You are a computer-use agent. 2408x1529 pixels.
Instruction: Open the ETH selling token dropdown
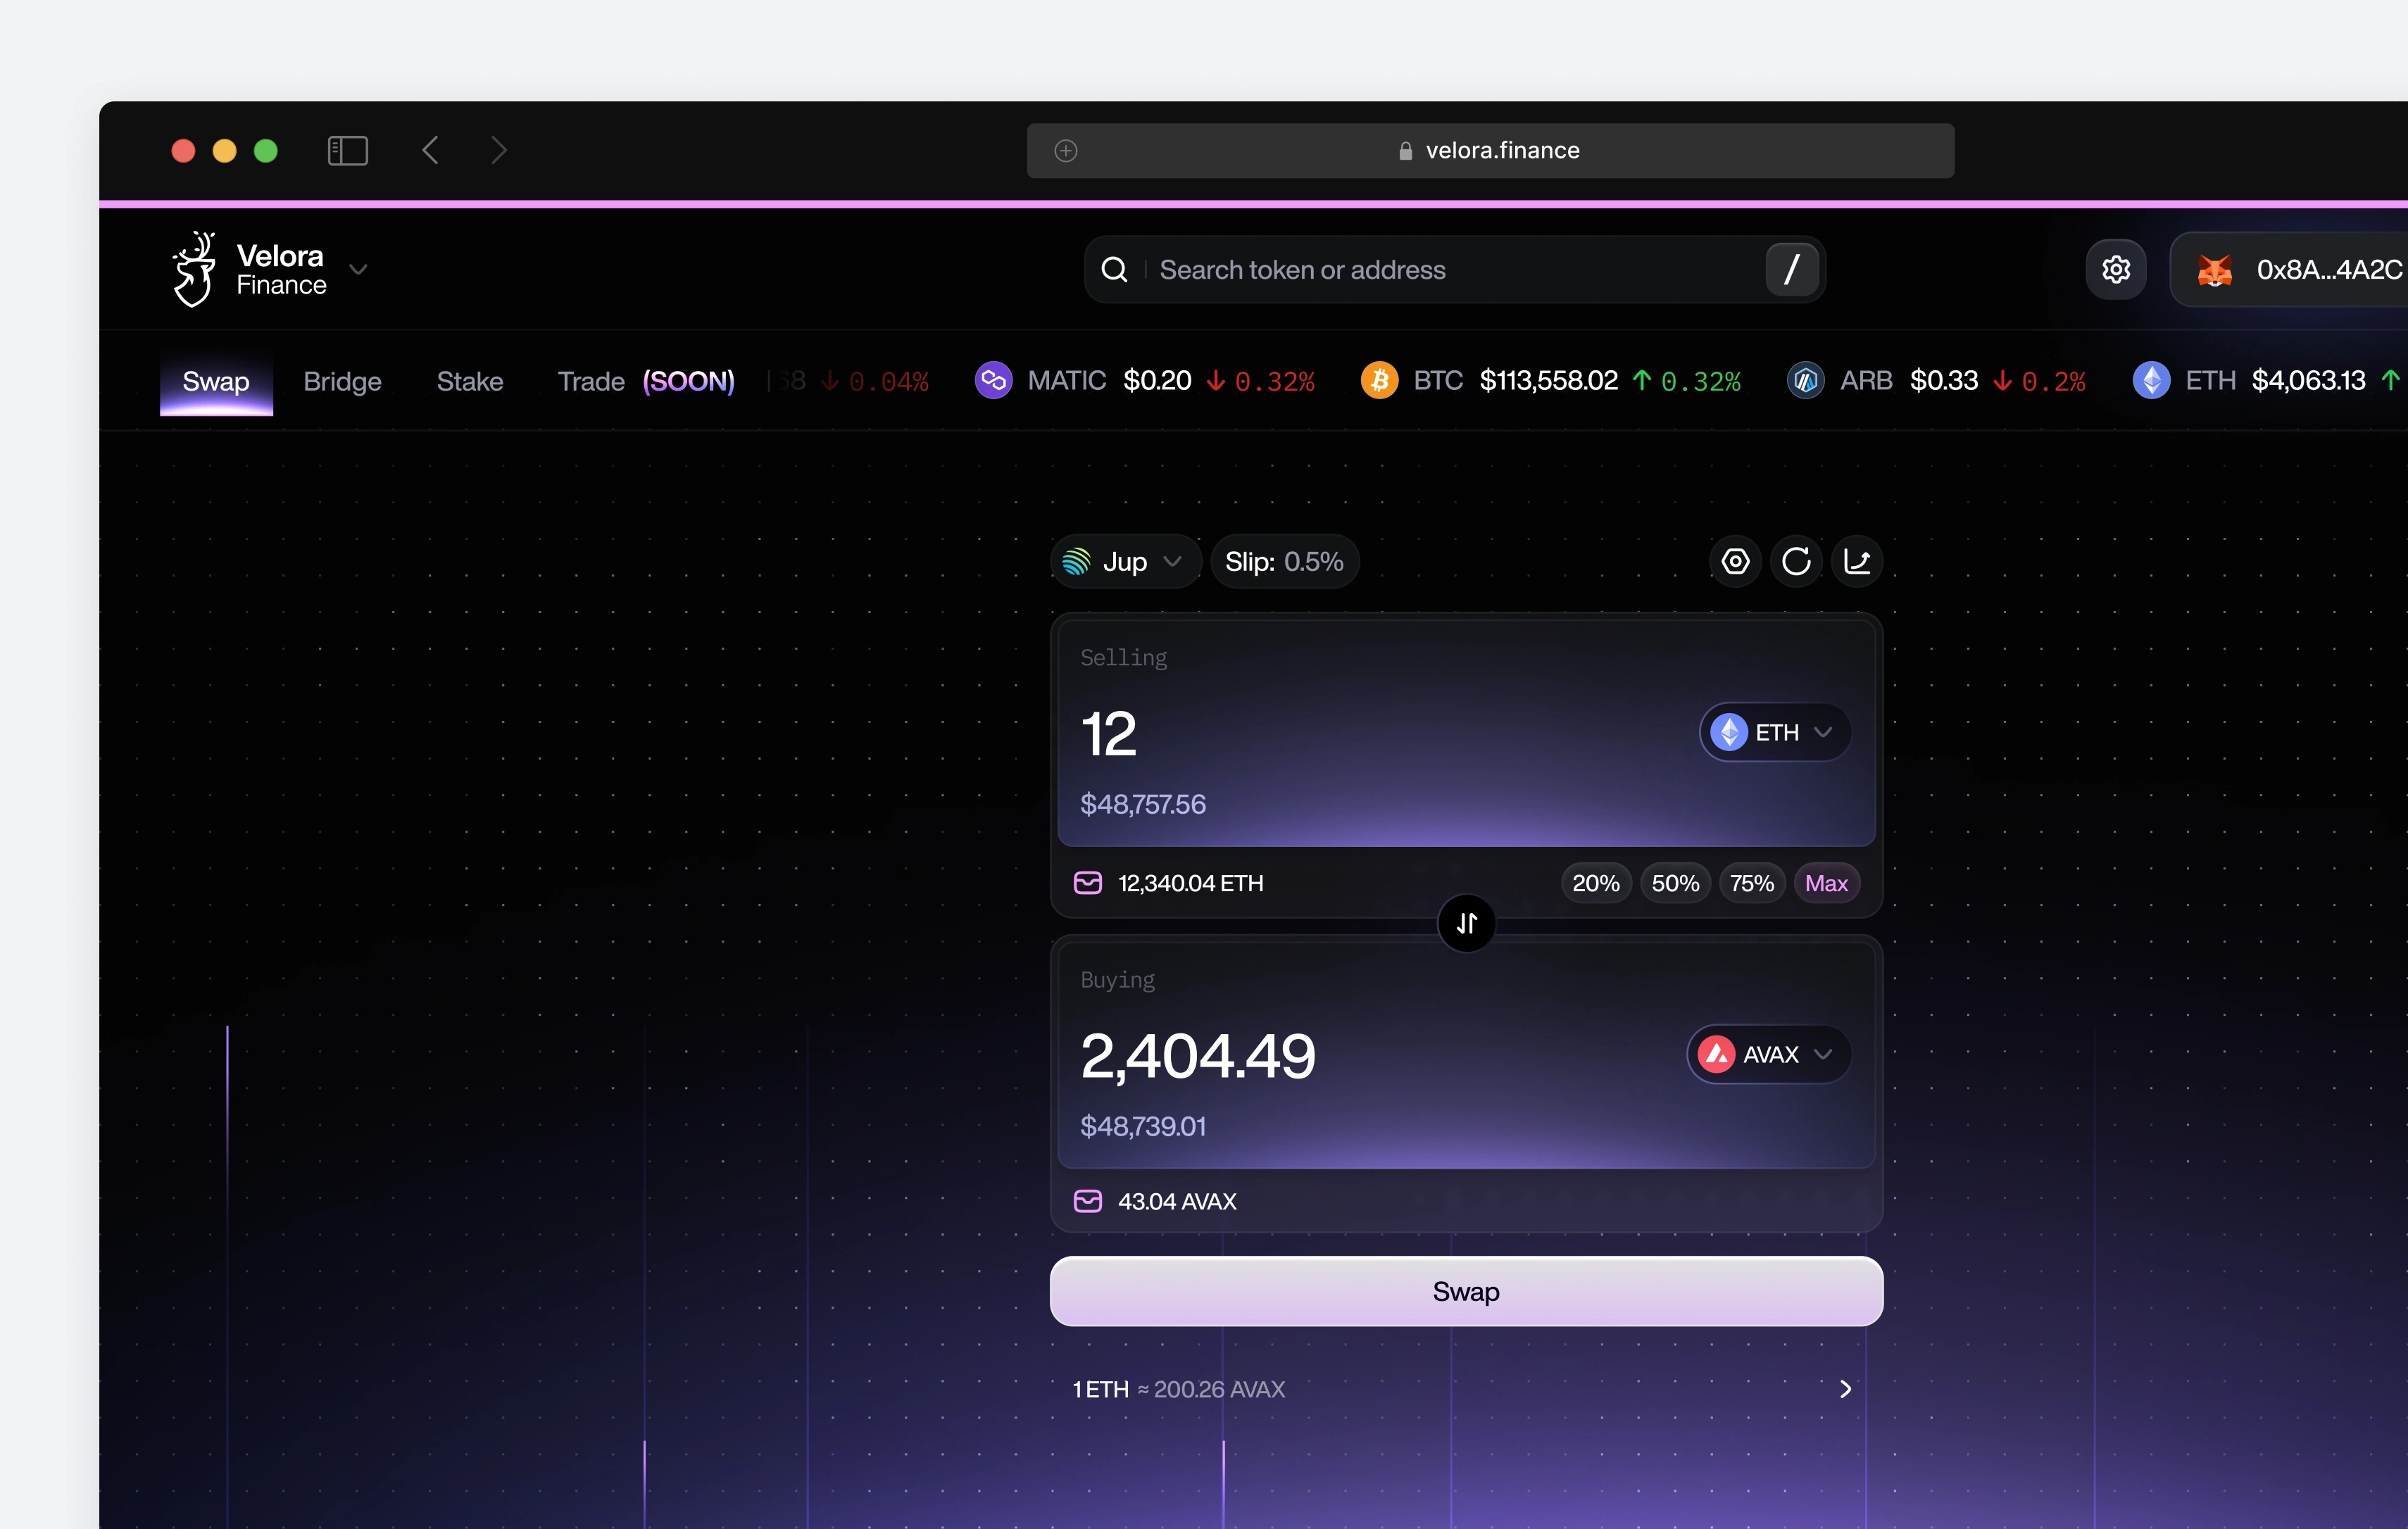pyautogui.click(x=1774, y=732)
